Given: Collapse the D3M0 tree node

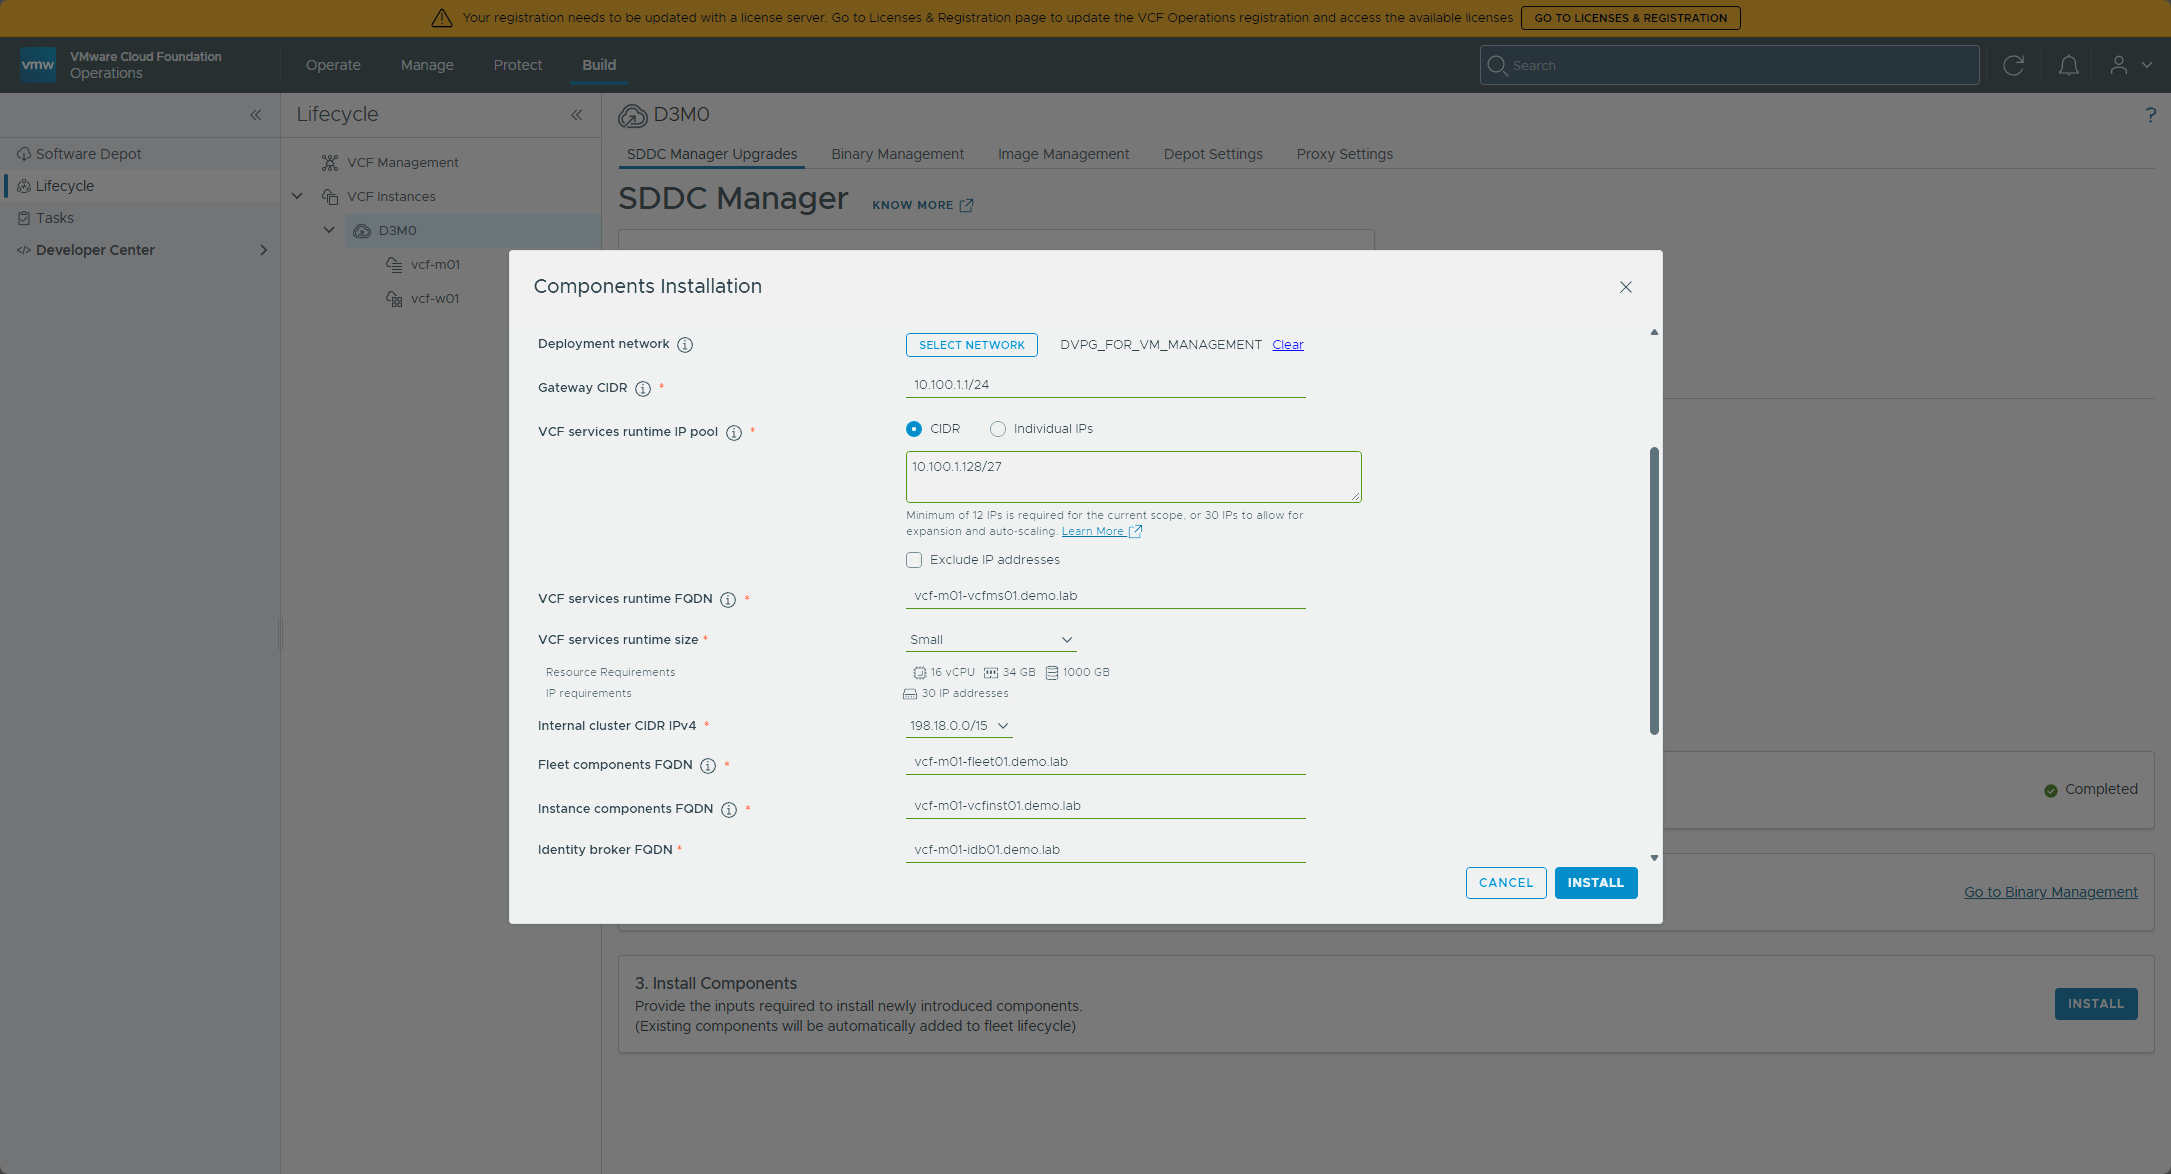Looking at the screenshot, I should 329,230.
